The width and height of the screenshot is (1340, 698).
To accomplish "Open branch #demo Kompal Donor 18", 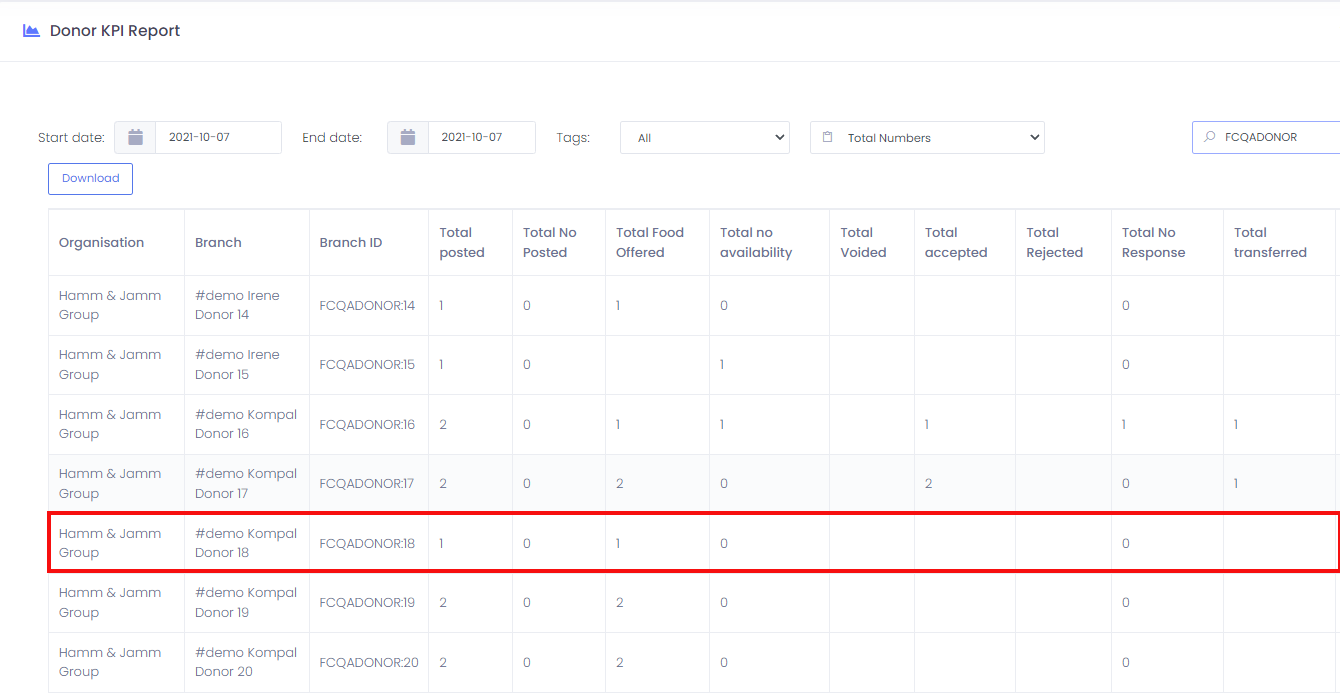I will [245, 543].
